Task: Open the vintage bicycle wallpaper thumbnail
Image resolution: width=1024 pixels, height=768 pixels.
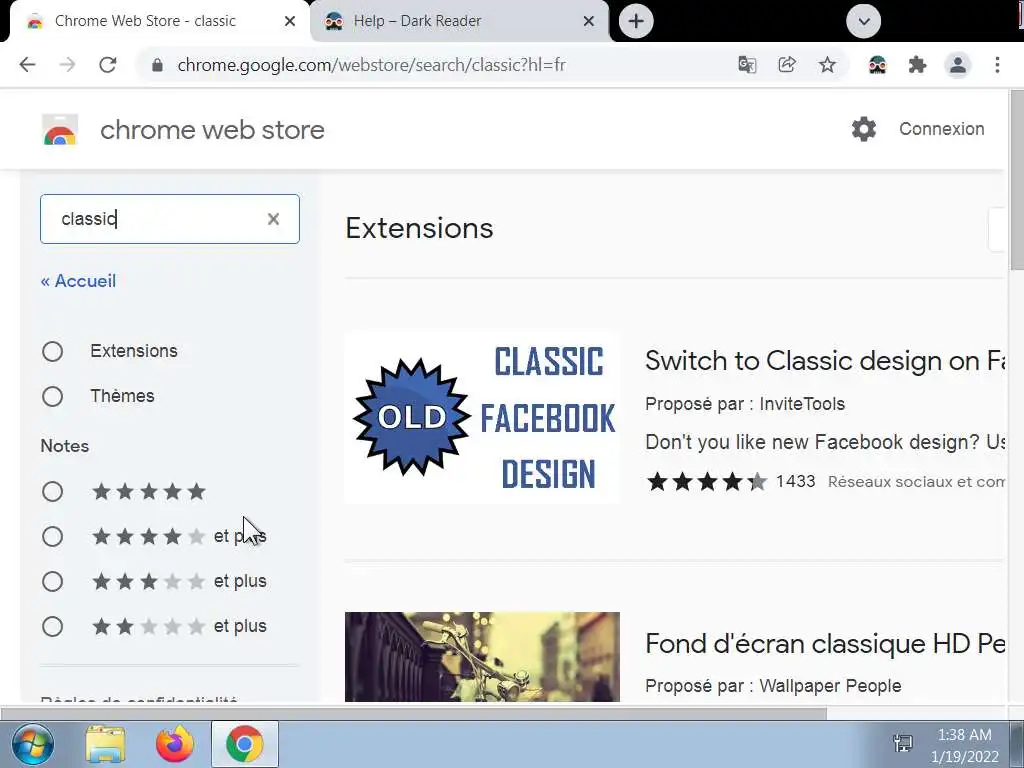Action: click(x=482, y=656)
